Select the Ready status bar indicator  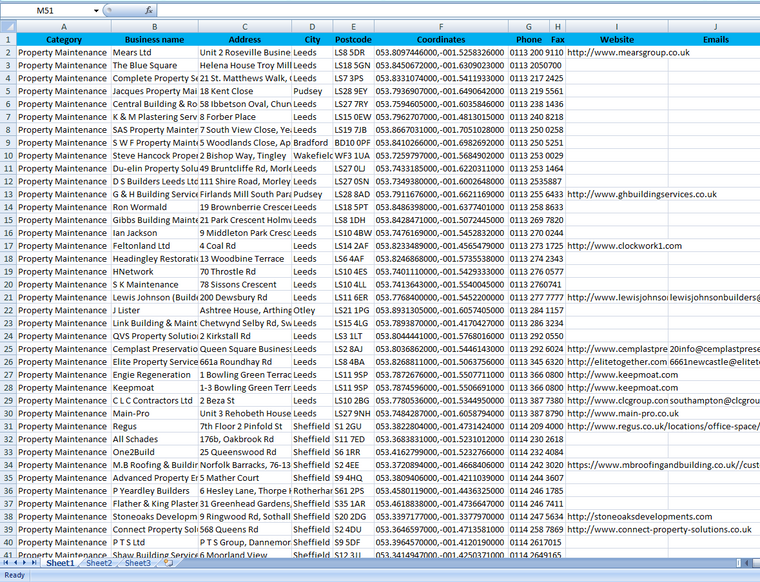(15, 575)
